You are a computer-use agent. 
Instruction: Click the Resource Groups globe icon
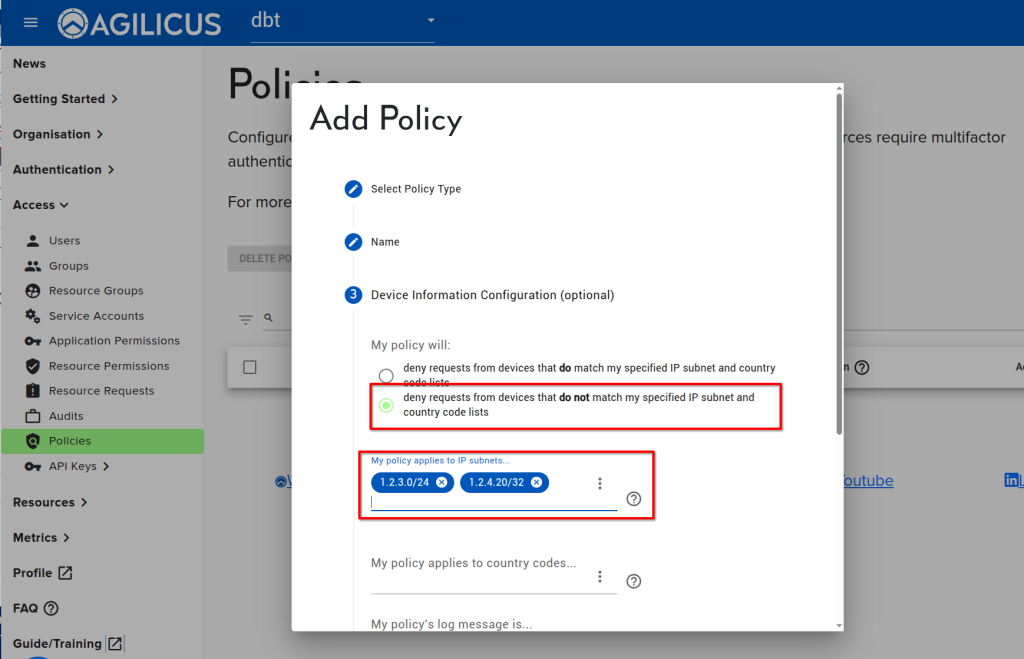tap(34, 290)
